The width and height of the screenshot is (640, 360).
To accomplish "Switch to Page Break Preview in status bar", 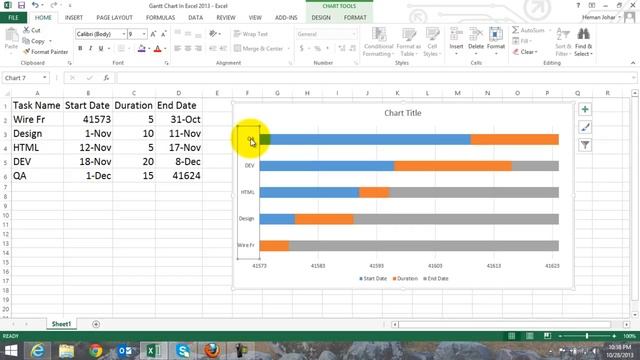I will click(x=547, y=336).
